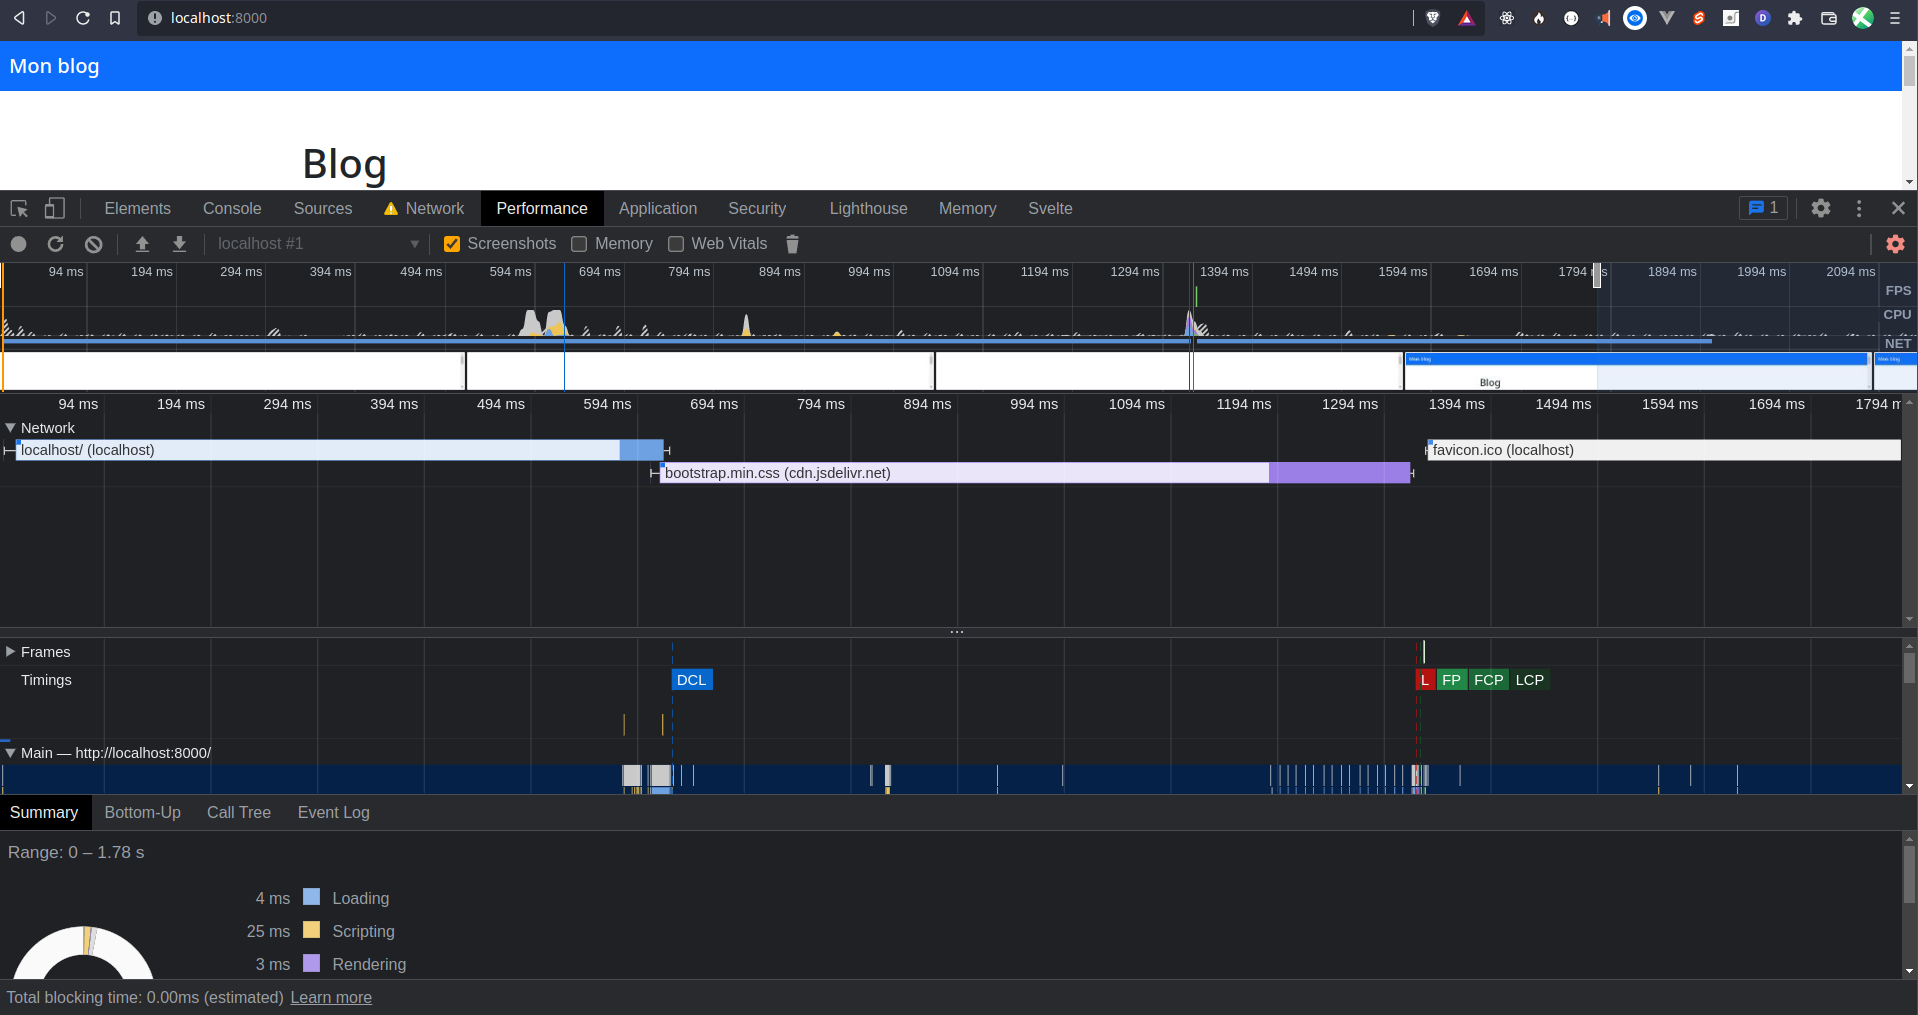Click the FP timing marker
1918x1015 pixels.
[1451, 680]
